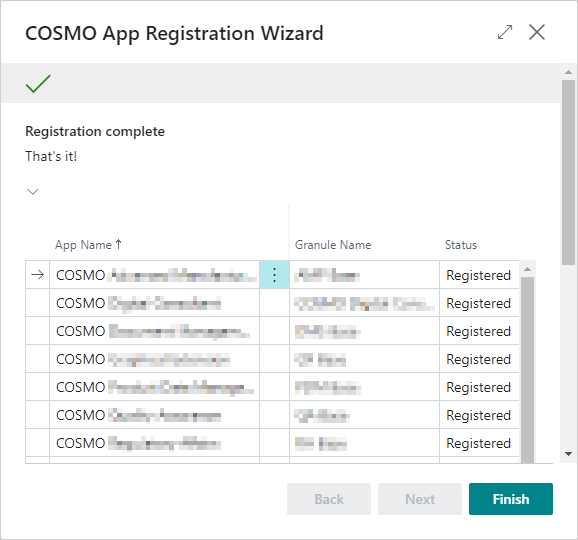
Task: Select the Status column header
Action: (x=461, y=245)
